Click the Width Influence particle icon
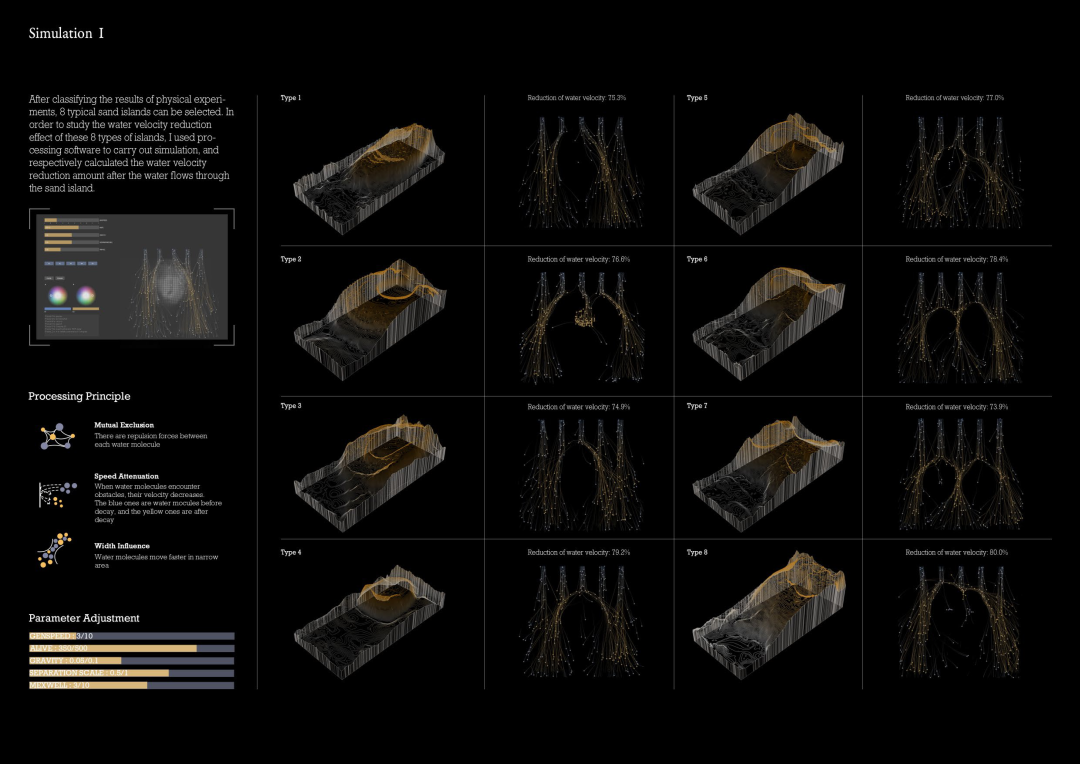 pyautogui.click(x=57, y=551)
